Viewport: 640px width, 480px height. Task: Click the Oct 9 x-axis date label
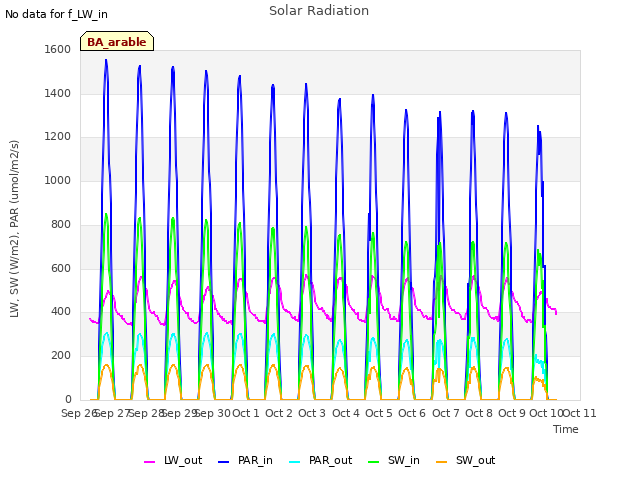coord(512,413)
